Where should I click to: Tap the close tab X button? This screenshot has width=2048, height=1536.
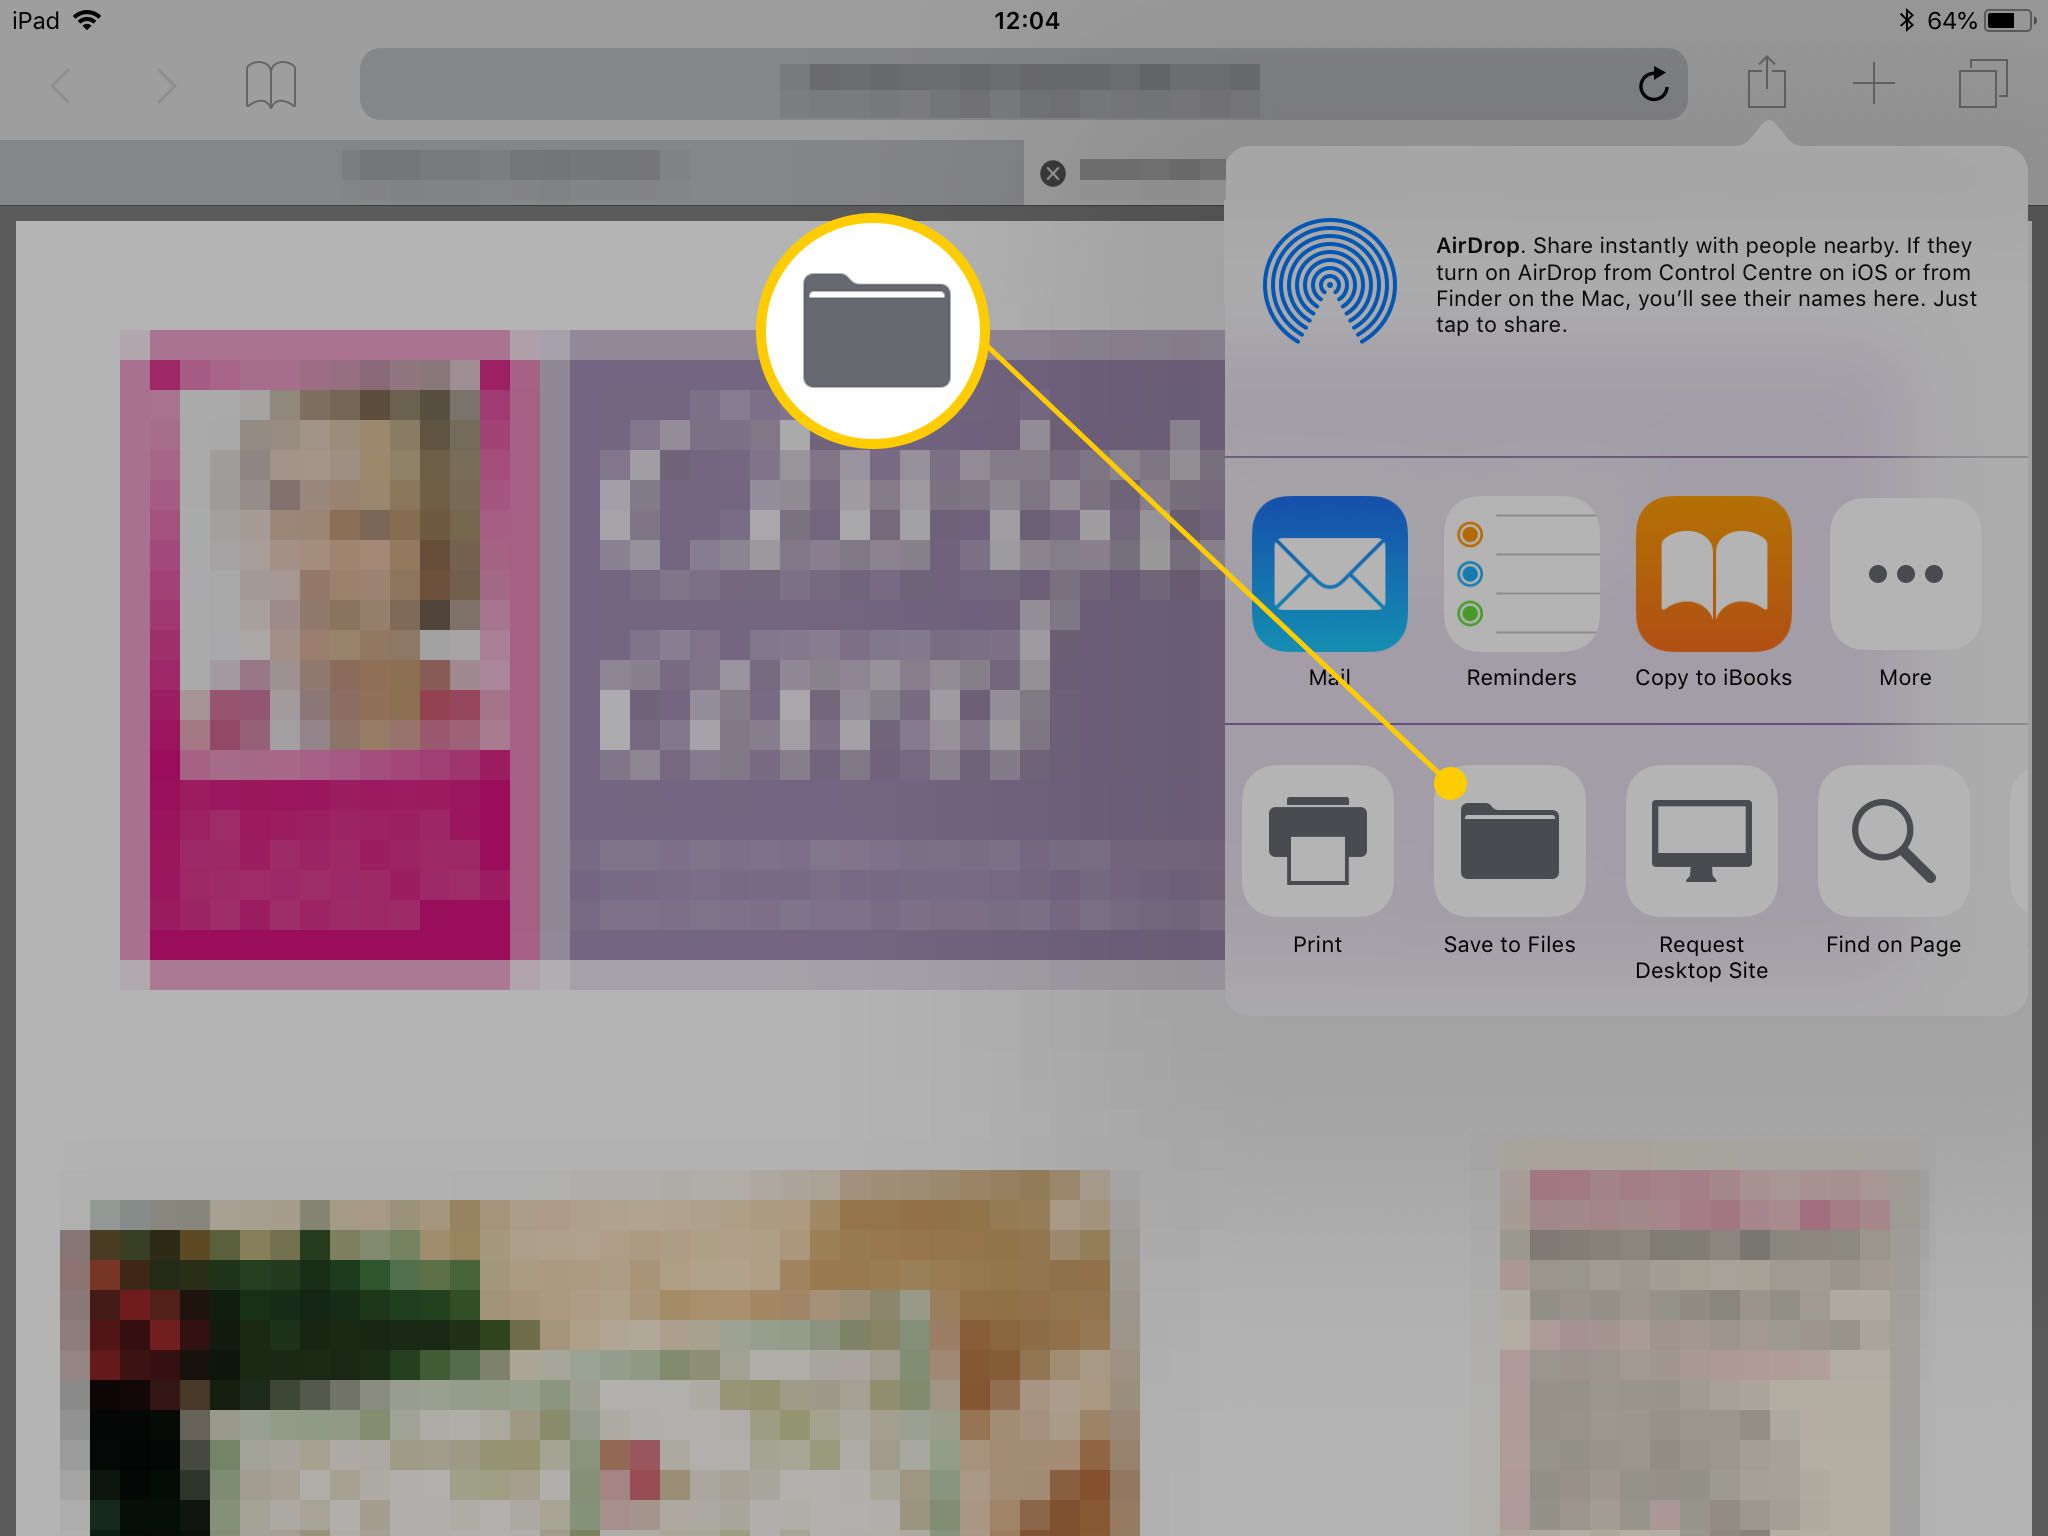coord(1055,171)
